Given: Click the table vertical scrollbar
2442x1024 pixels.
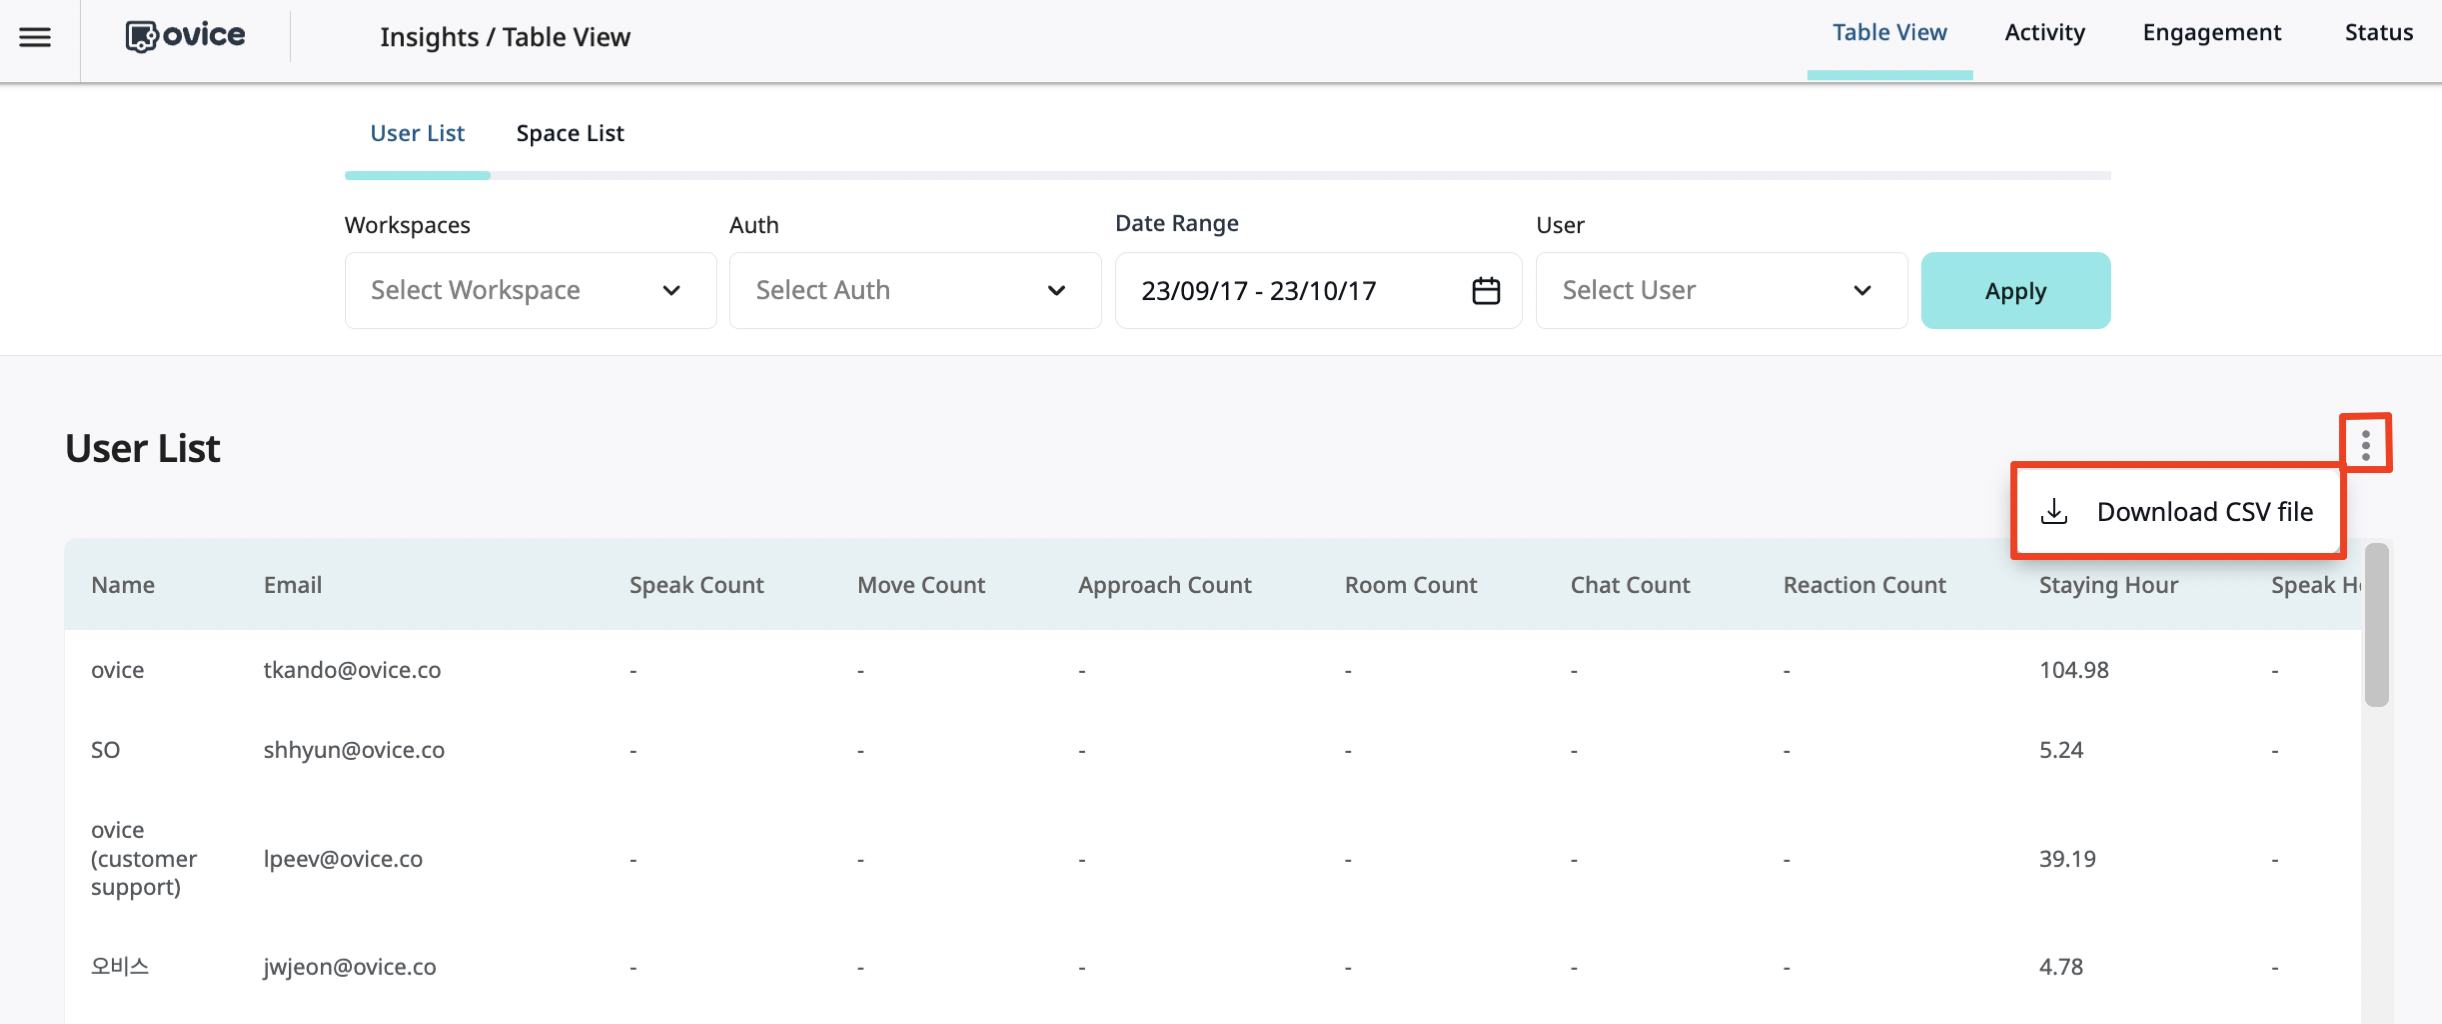Looking at the screenshot, I should (2376, 626).
